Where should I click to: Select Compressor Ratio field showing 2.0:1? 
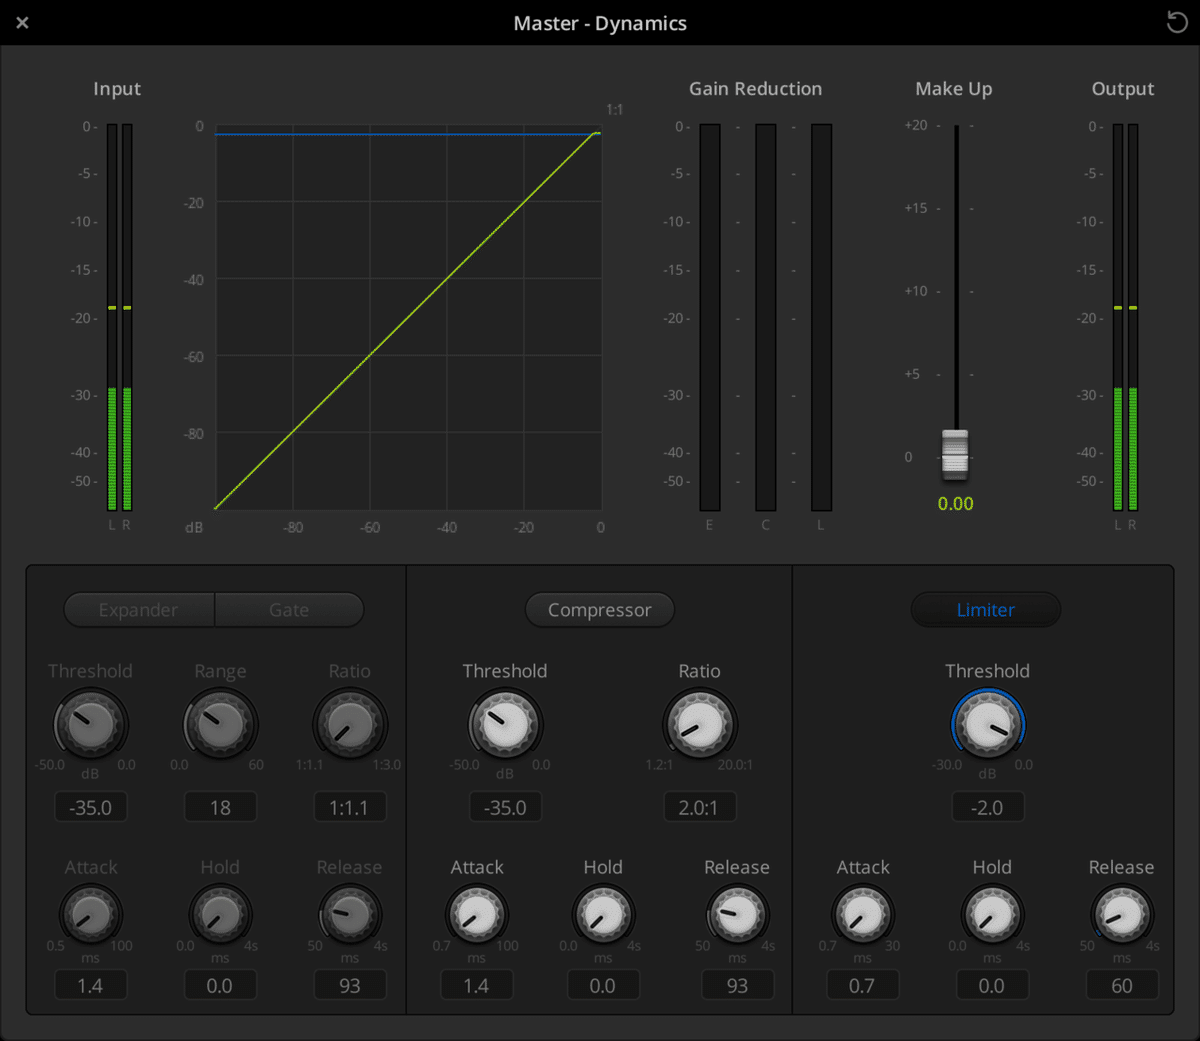coord(700,807)
